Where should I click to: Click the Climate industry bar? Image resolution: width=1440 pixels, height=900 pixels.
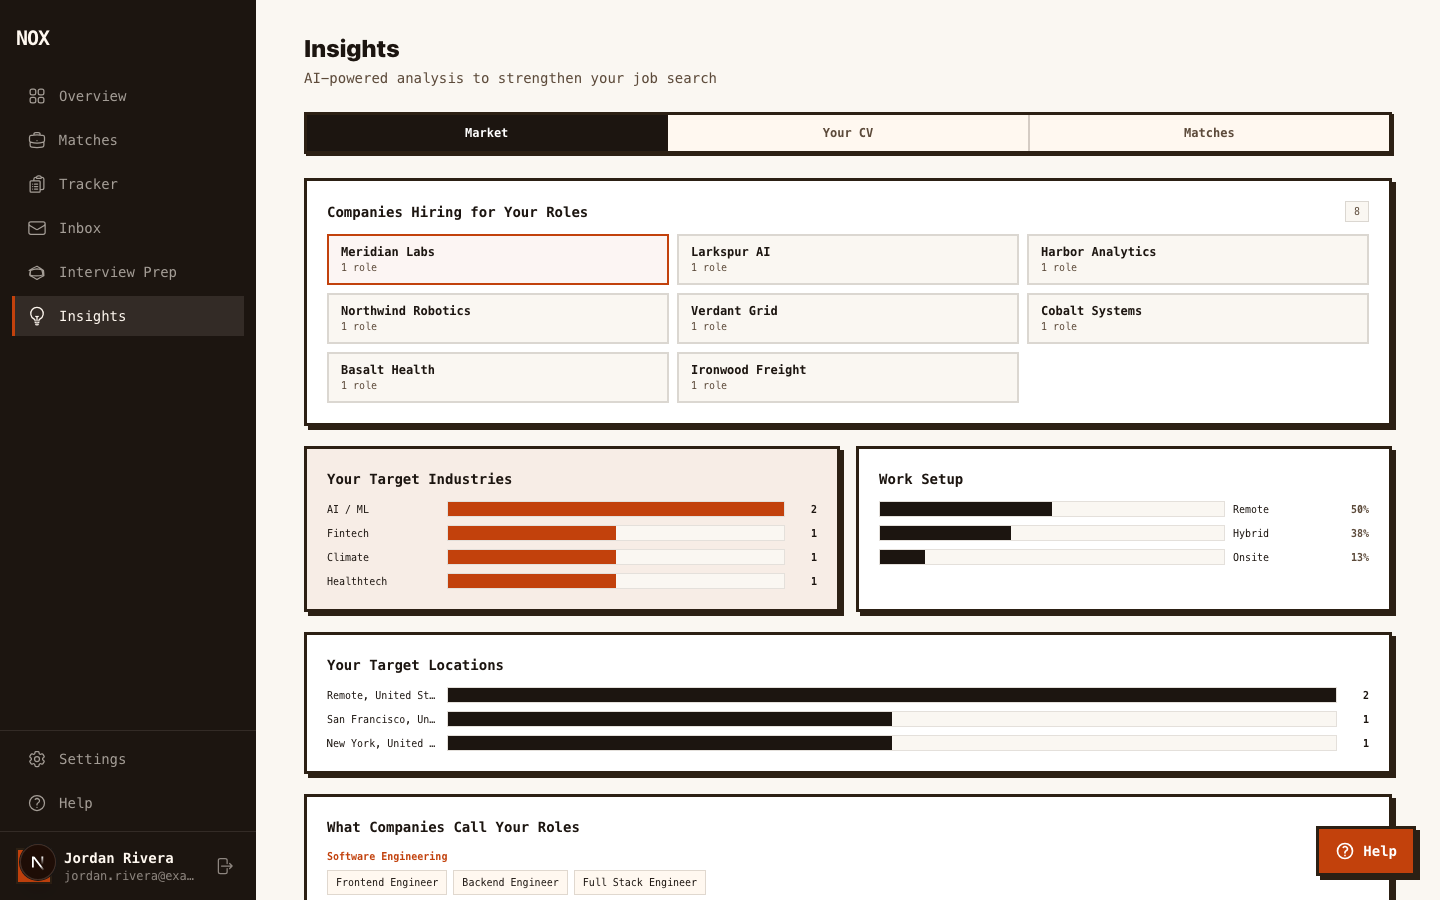pos(616,557)
